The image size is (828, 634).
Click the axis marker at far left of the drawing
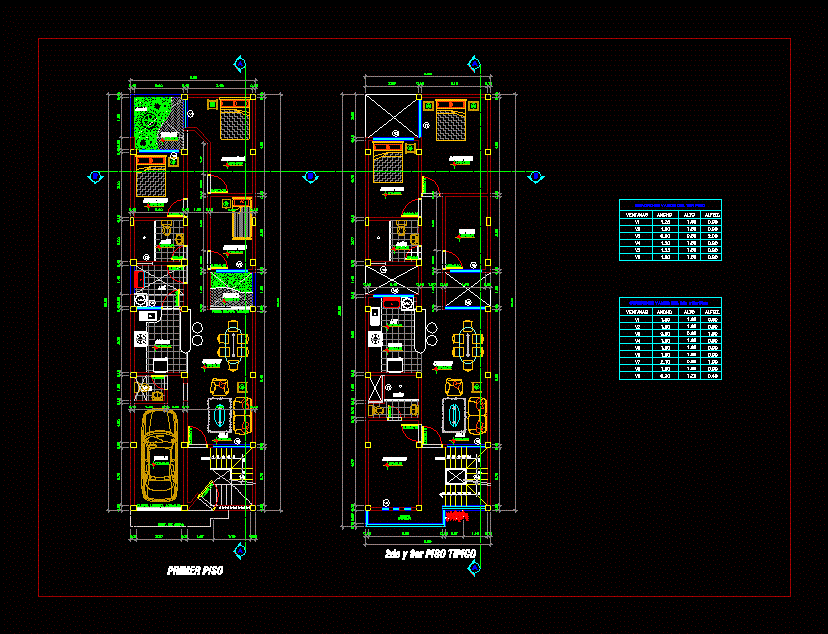click(95, 177)
